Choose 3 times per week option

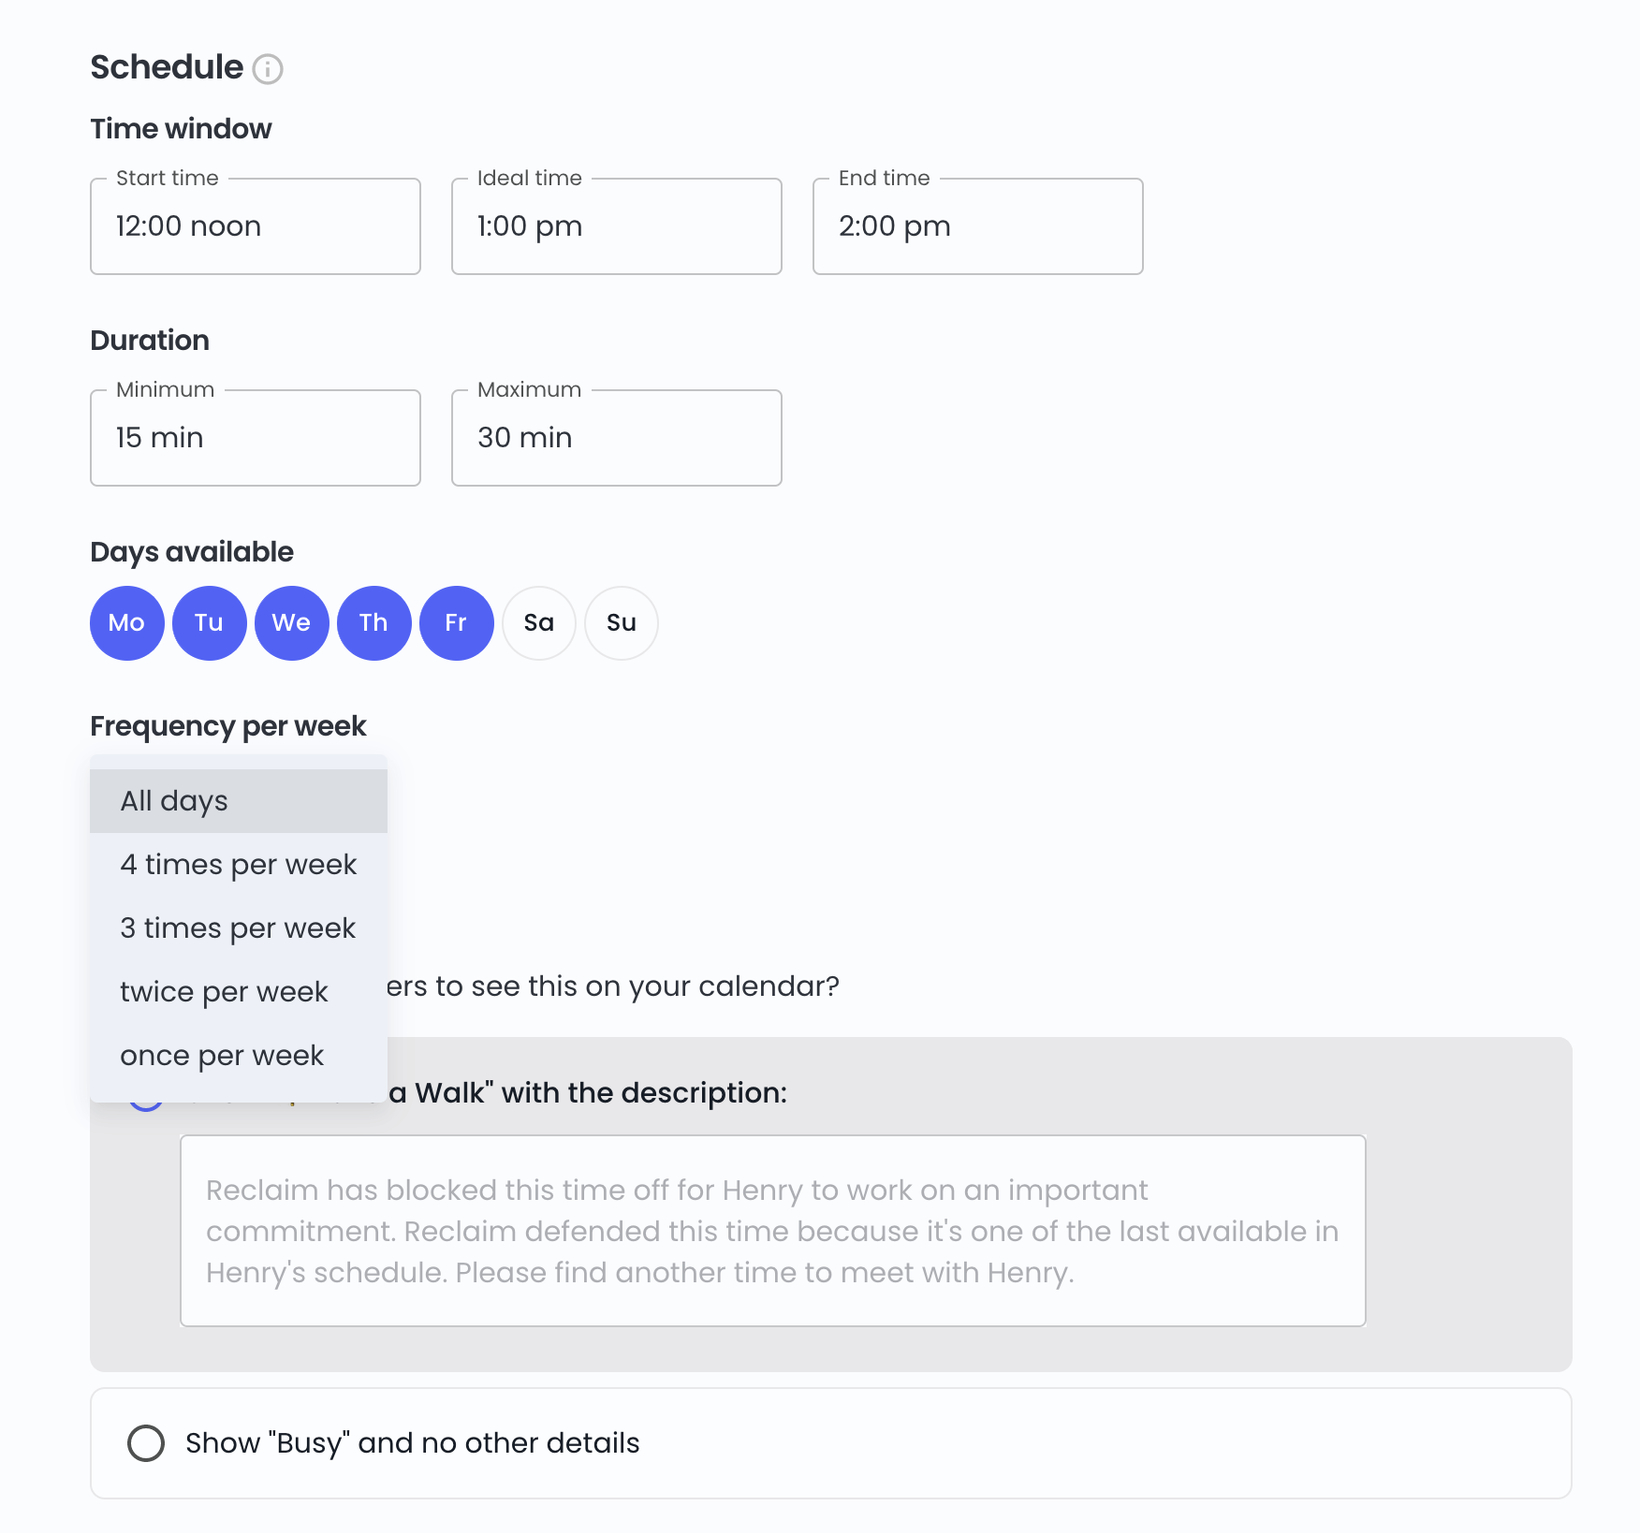click(238, 928)
